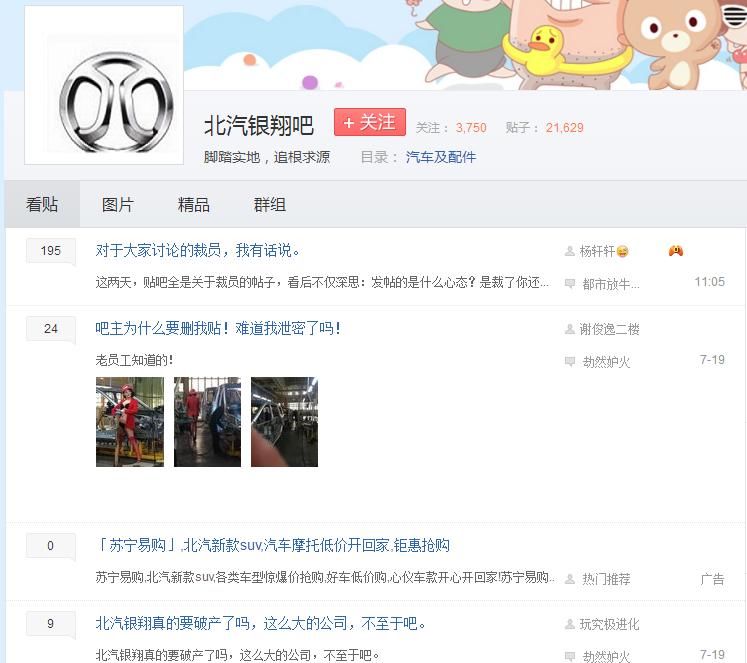Click the post excerpt 老员工知道的!
The height and width of the screenshot is (663, 747).
[x=134, y=360]
